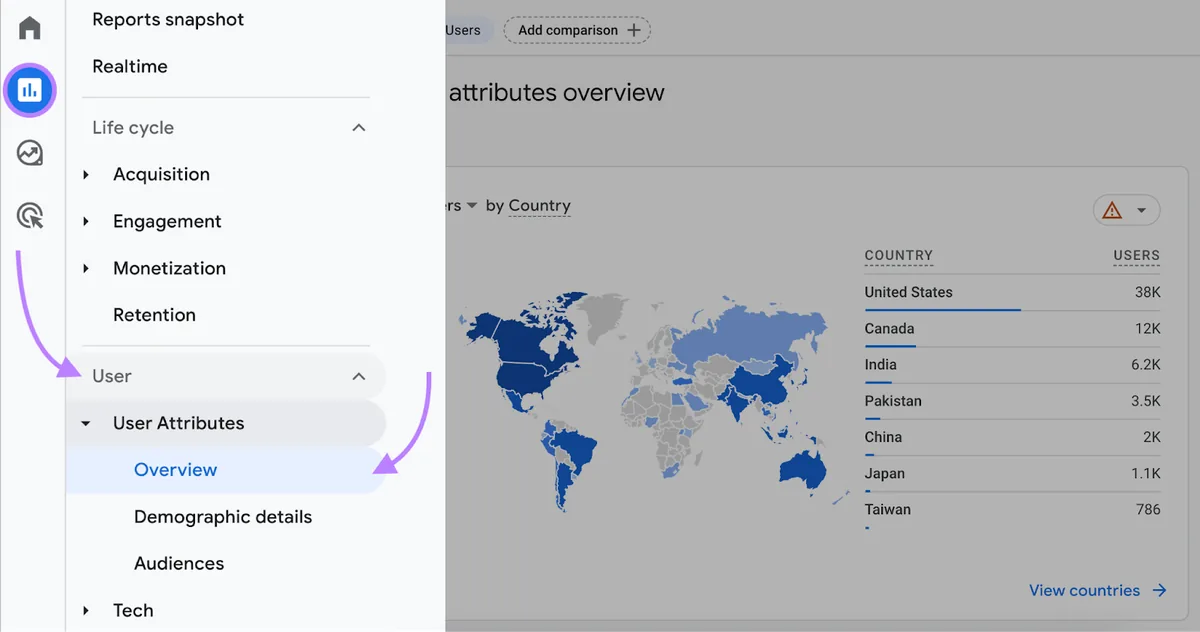
Task: Click the Add comparison button
Action: pos(577,30)
